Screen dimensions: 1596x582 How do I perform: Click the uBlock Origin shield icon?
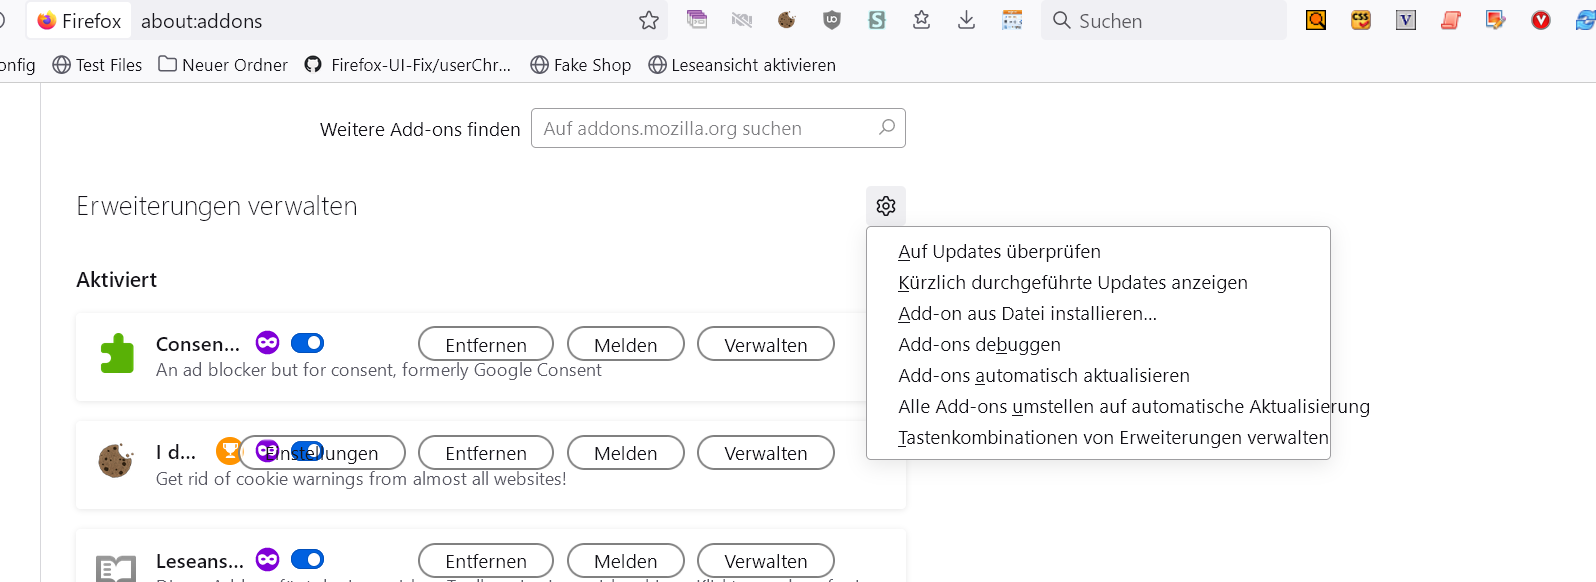(x=832, y=20)
